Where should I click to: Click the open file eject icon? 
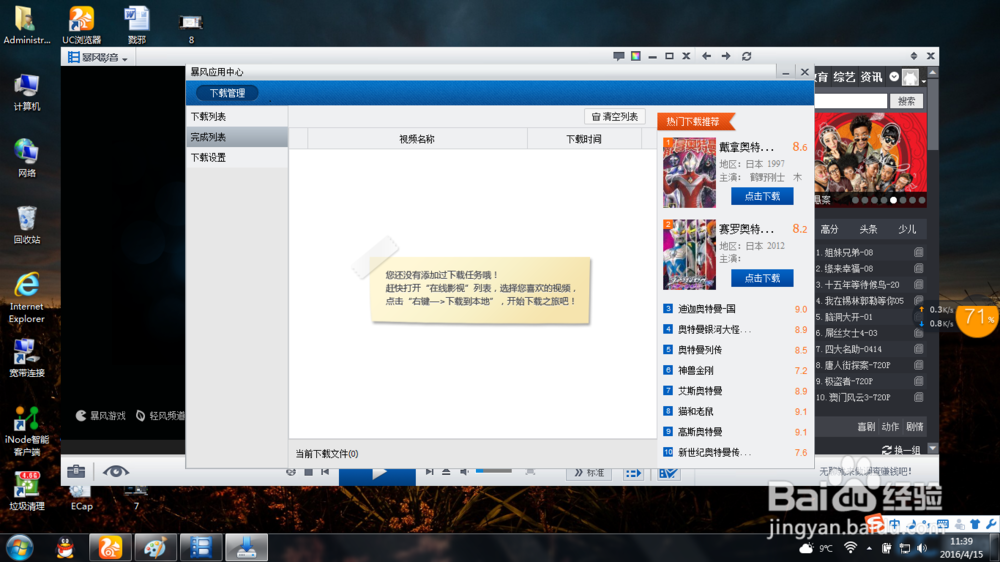pyautogui.click(x=446, y=471)
